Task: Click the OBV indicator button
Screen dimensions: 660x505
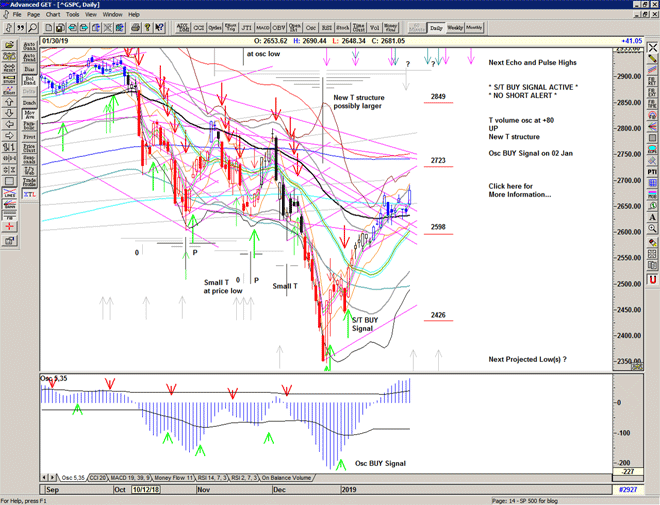Action: point(279,28)
